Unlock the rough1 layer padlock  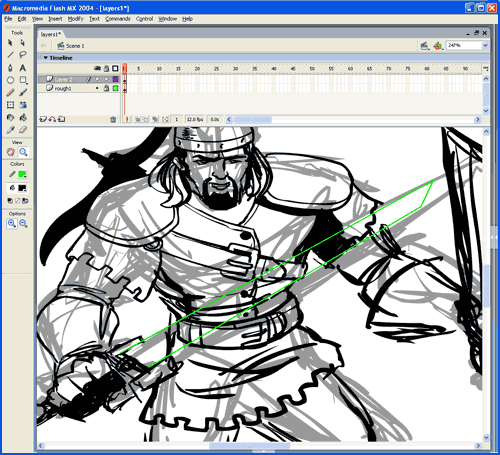106,88
